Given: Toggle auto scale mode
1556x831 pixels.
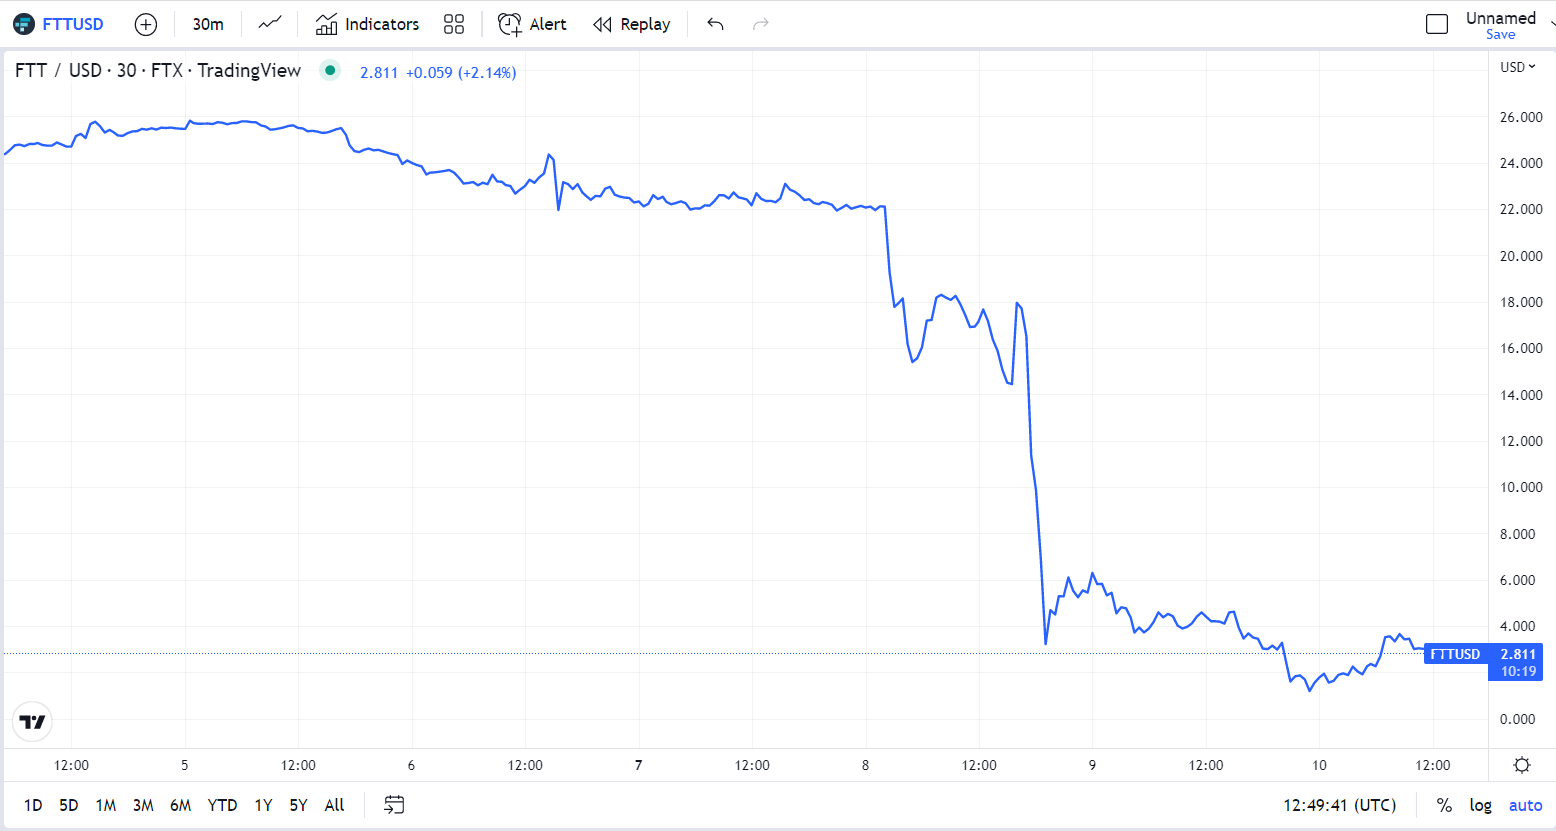Looking at the screenshot, I should (x=1525, y=805).
